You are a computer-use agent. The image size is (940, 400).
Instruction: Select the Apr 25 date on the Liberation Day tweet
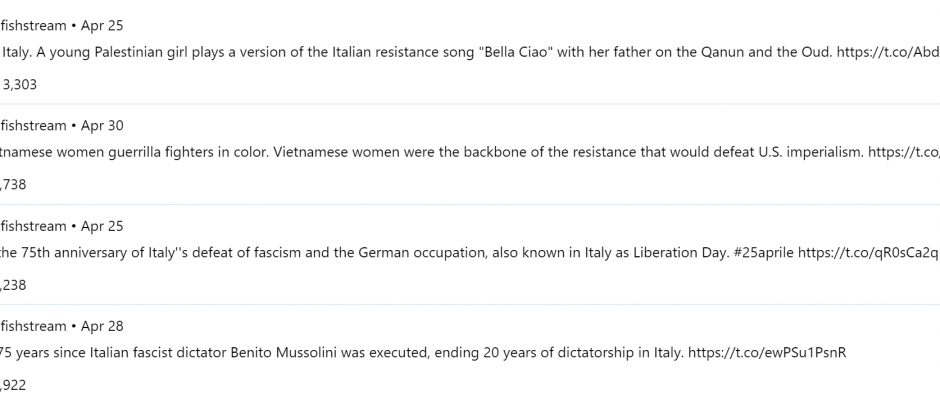(x=103, y=226)
